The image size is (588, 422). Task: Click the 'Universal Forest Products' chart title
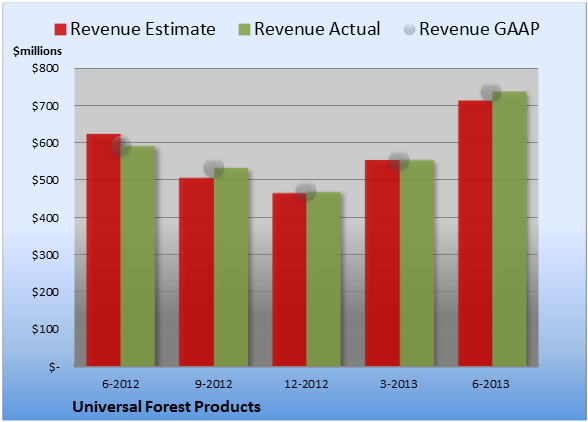[166, 407]
